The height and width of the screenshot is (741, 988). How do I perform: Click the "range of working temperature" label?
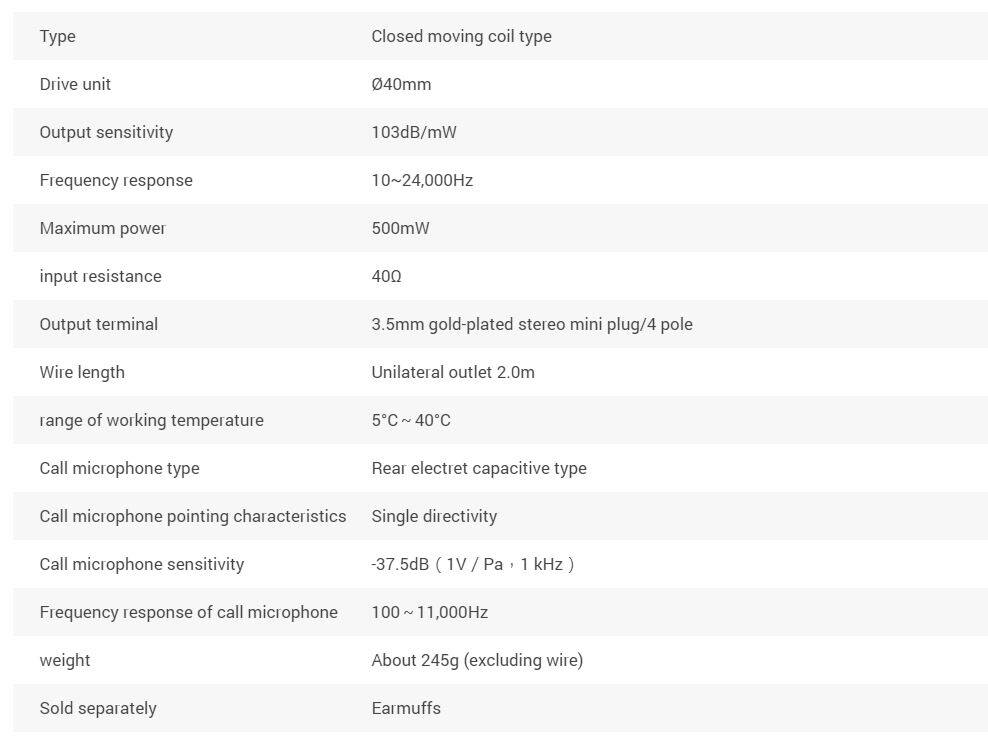[x=152, y=420]
